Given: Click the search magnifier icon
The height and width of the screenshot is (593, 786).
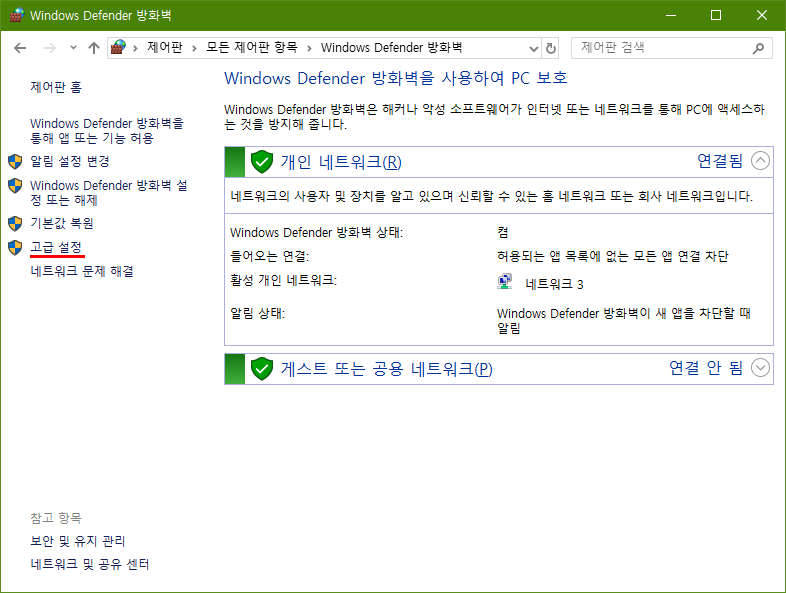Looking at the screenshot, I should [x=758, y=48].
